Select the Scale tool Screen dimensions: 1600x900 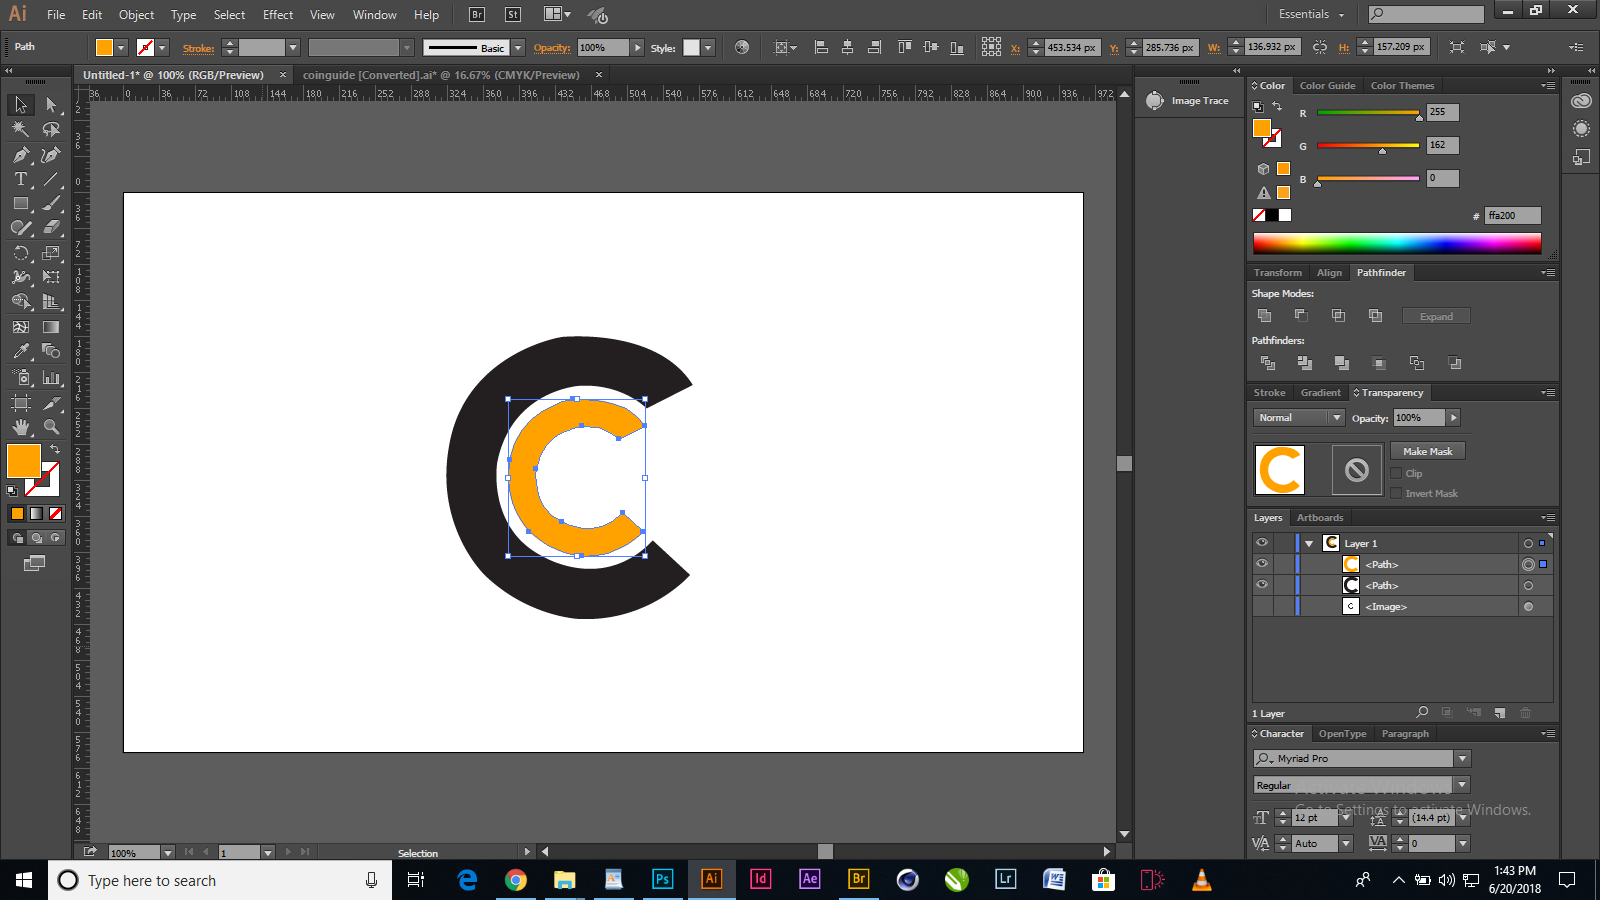pyautogui.click(x=51, y=253)
